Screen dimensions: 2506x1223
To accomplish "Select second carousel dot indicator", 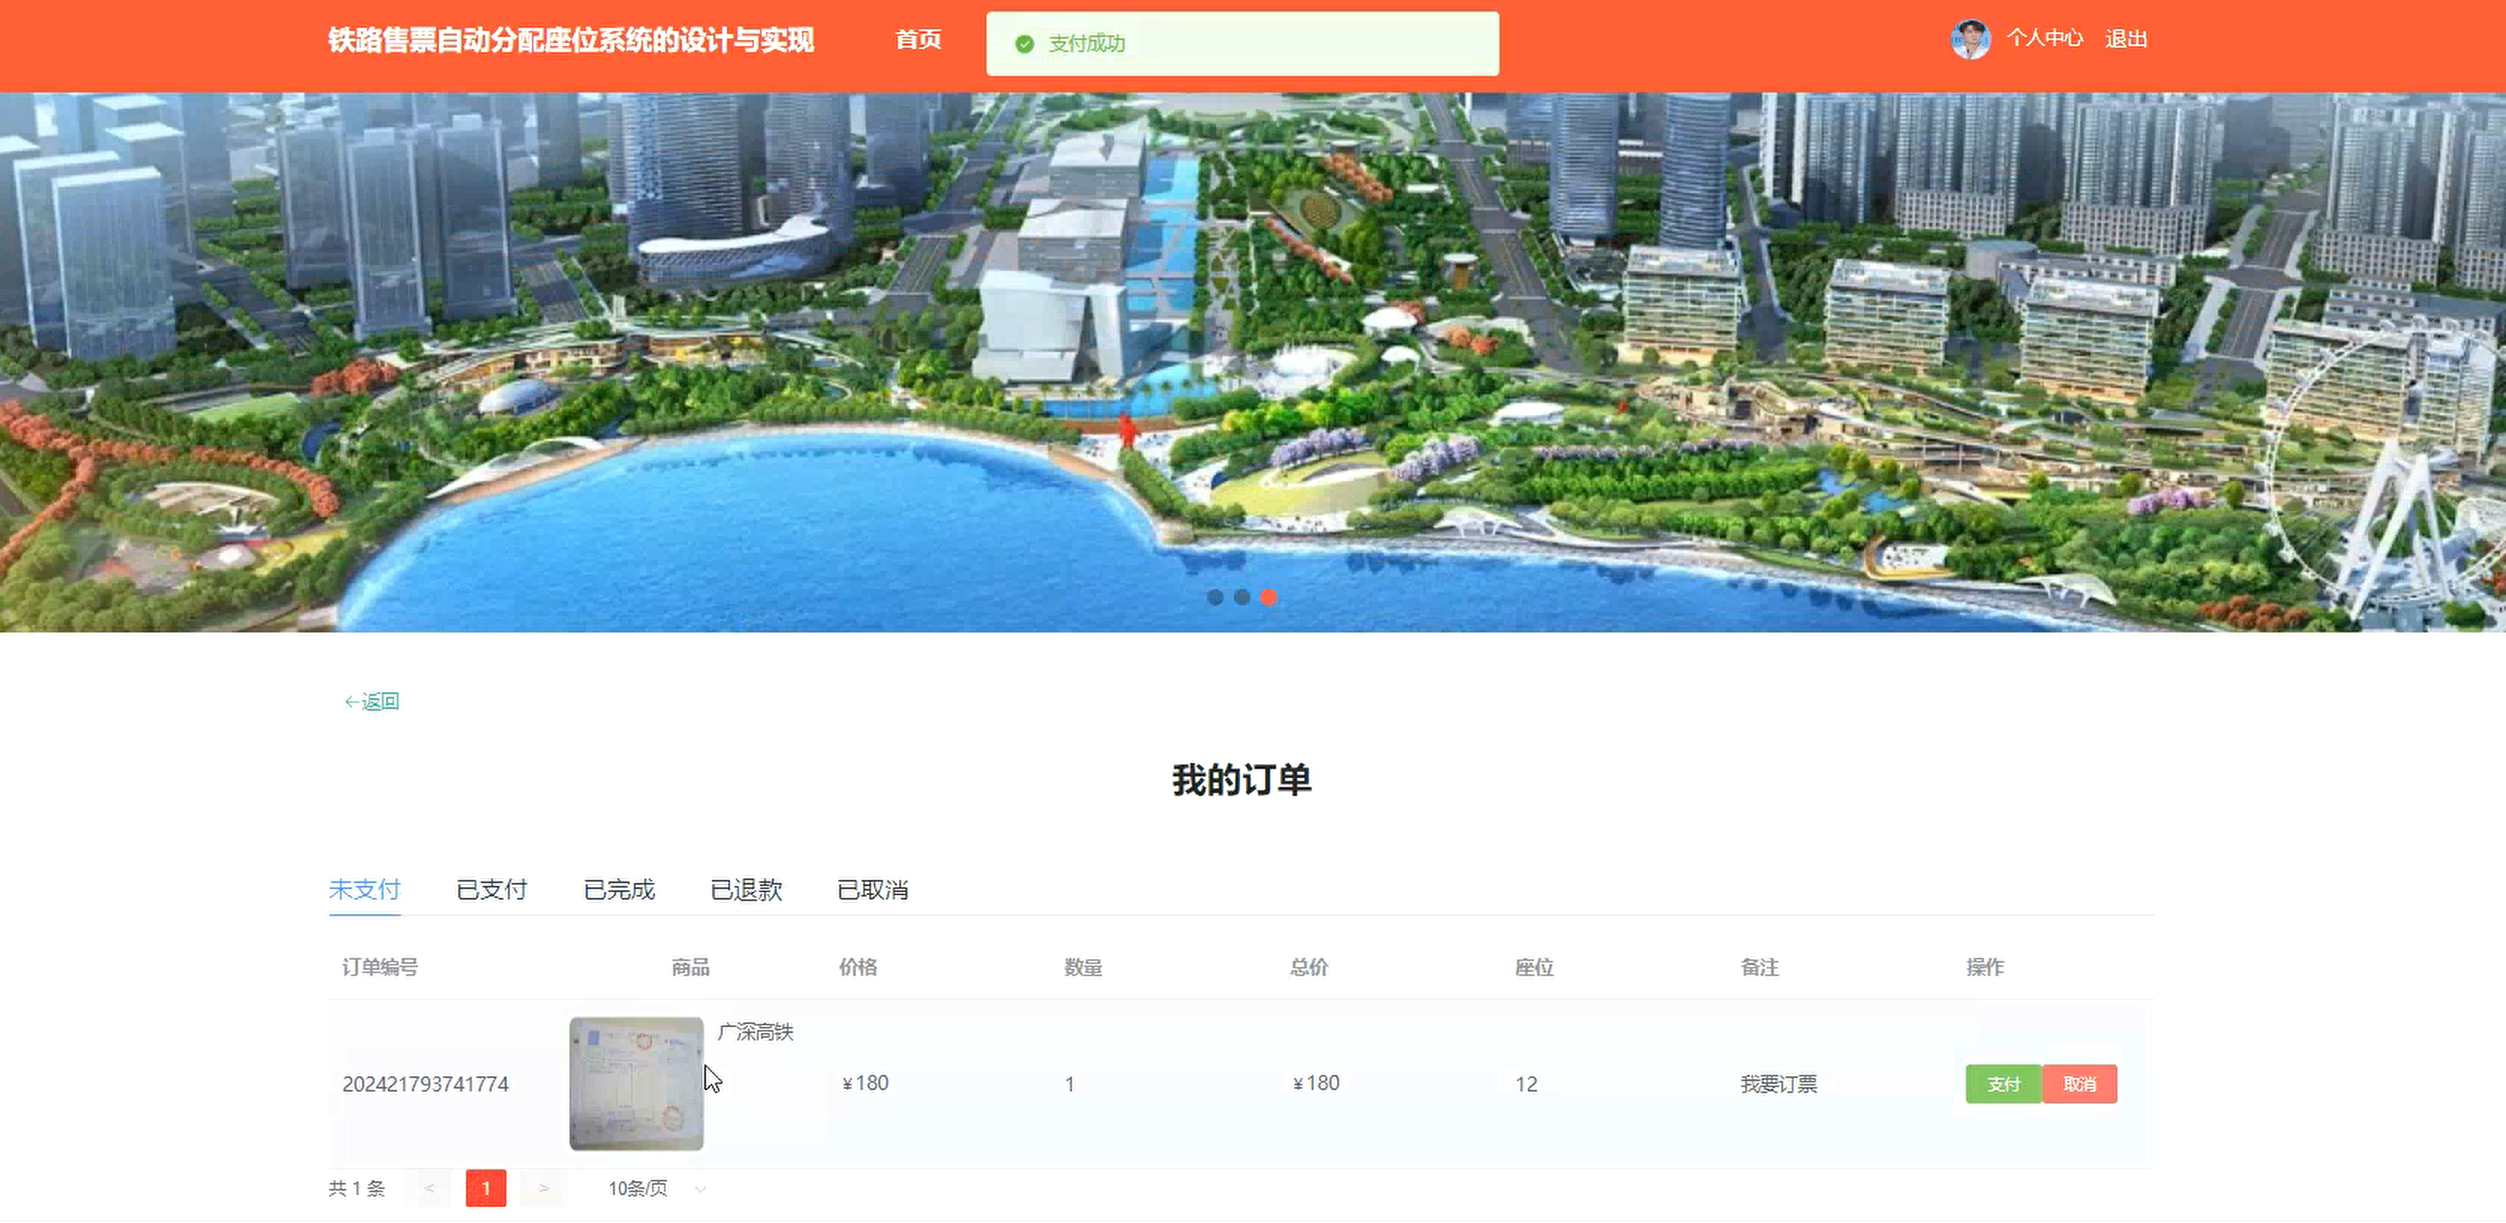I will tap(1242, 597).
